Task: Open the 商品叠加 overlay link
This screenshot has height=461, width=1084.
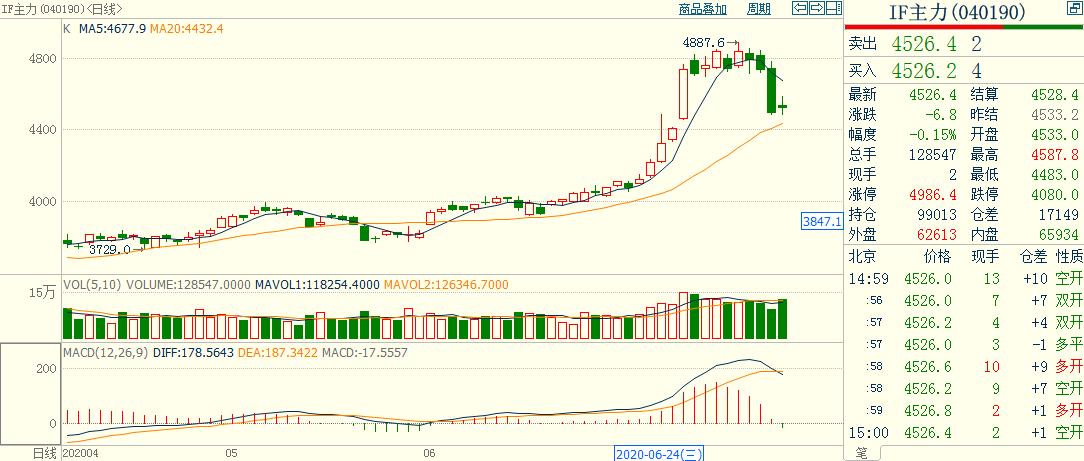Action: pyautogui.click(x=702, y=9)
